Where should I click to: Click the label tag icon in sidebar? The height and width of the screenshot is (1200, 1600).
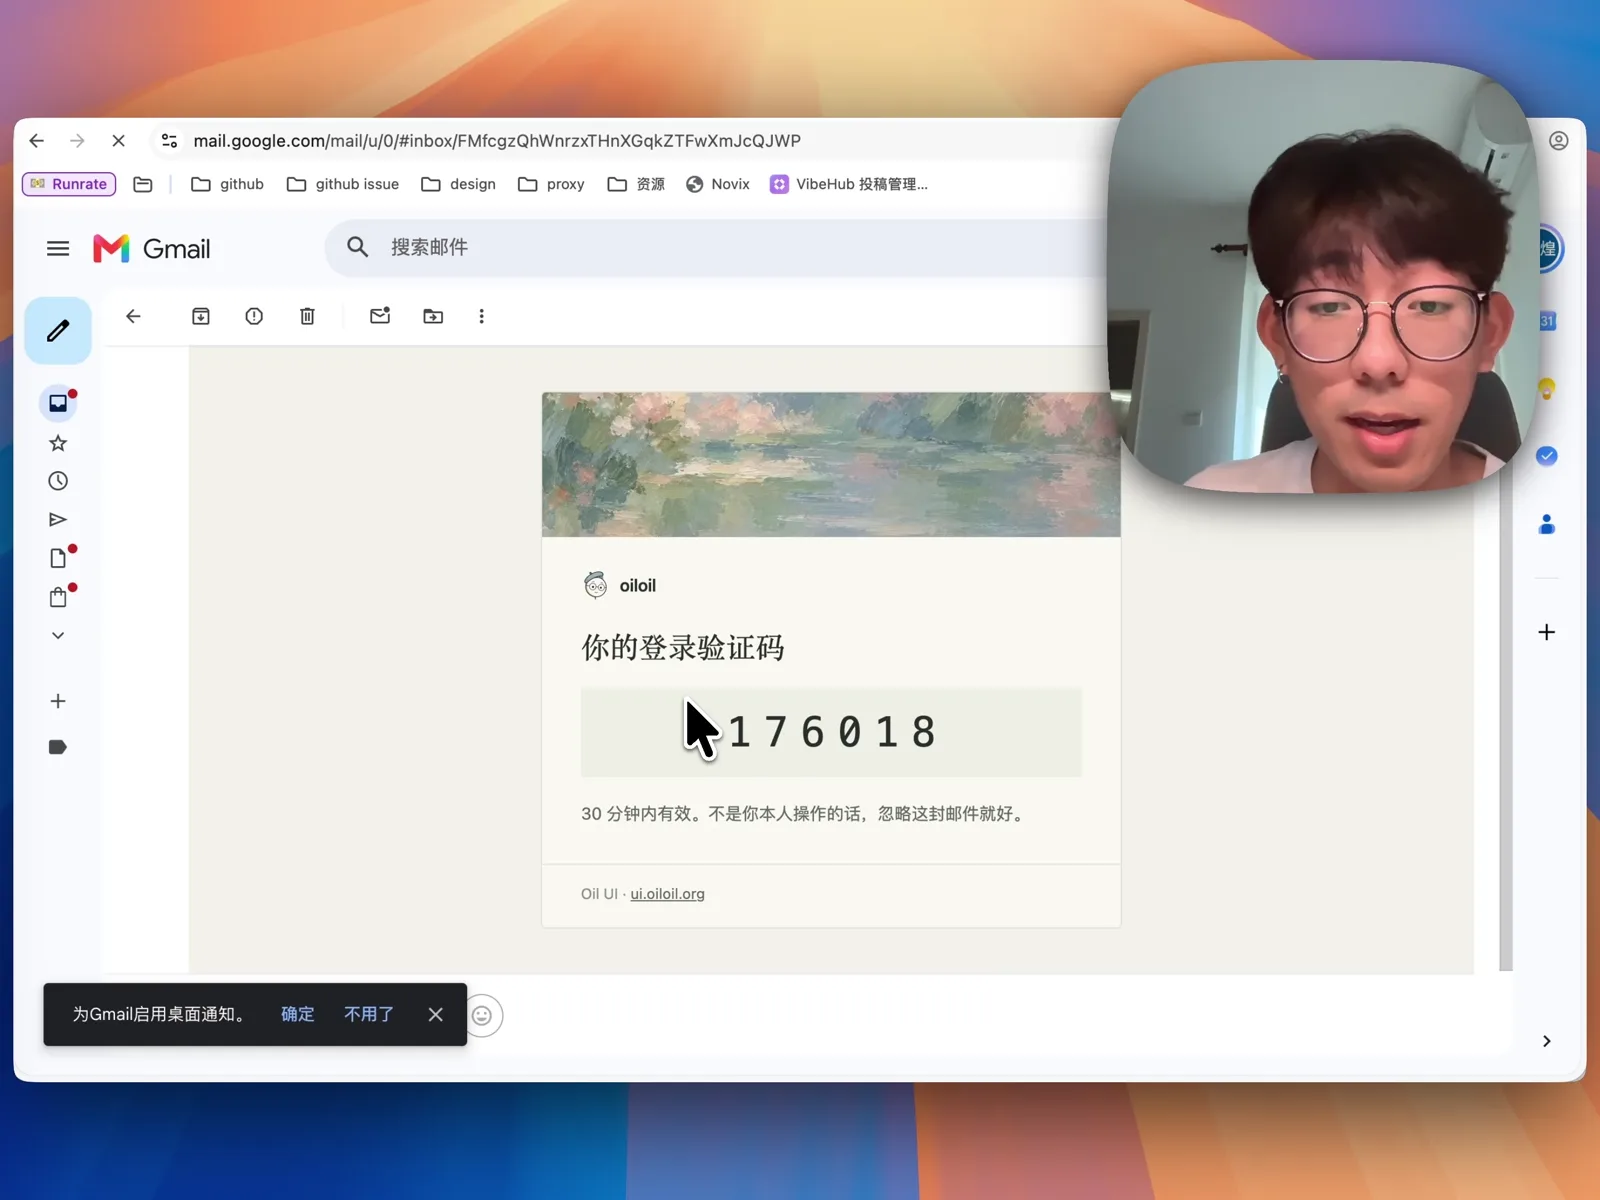[58, 747]
